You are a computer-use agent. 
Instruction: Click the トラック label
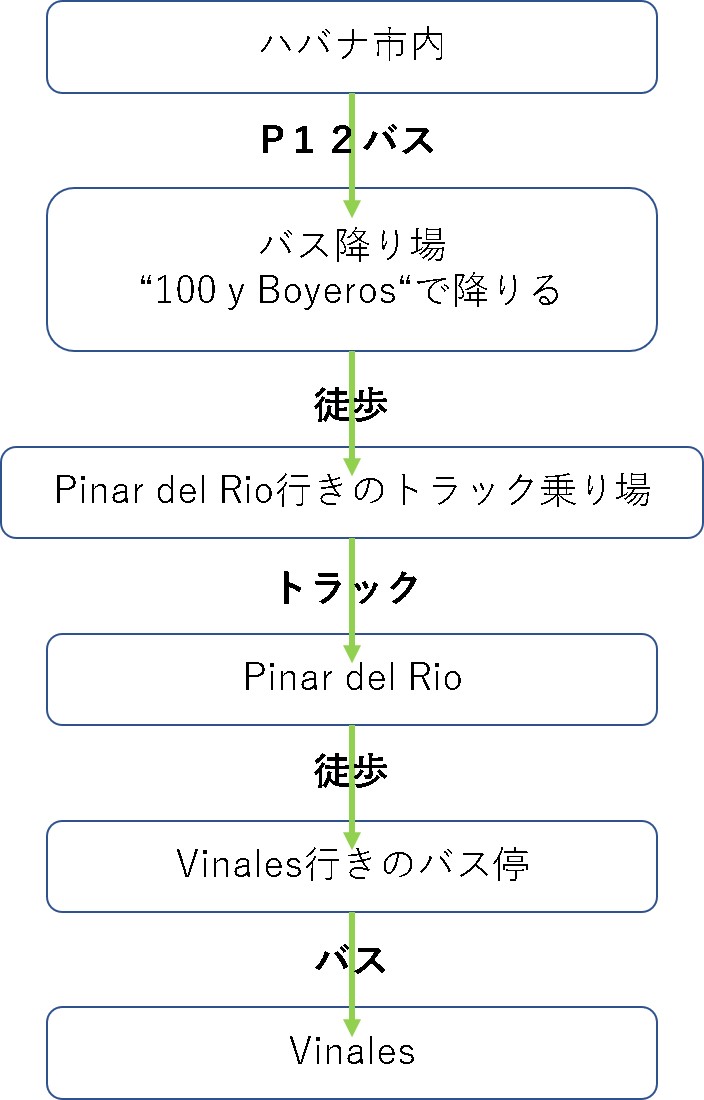(348, 587)
